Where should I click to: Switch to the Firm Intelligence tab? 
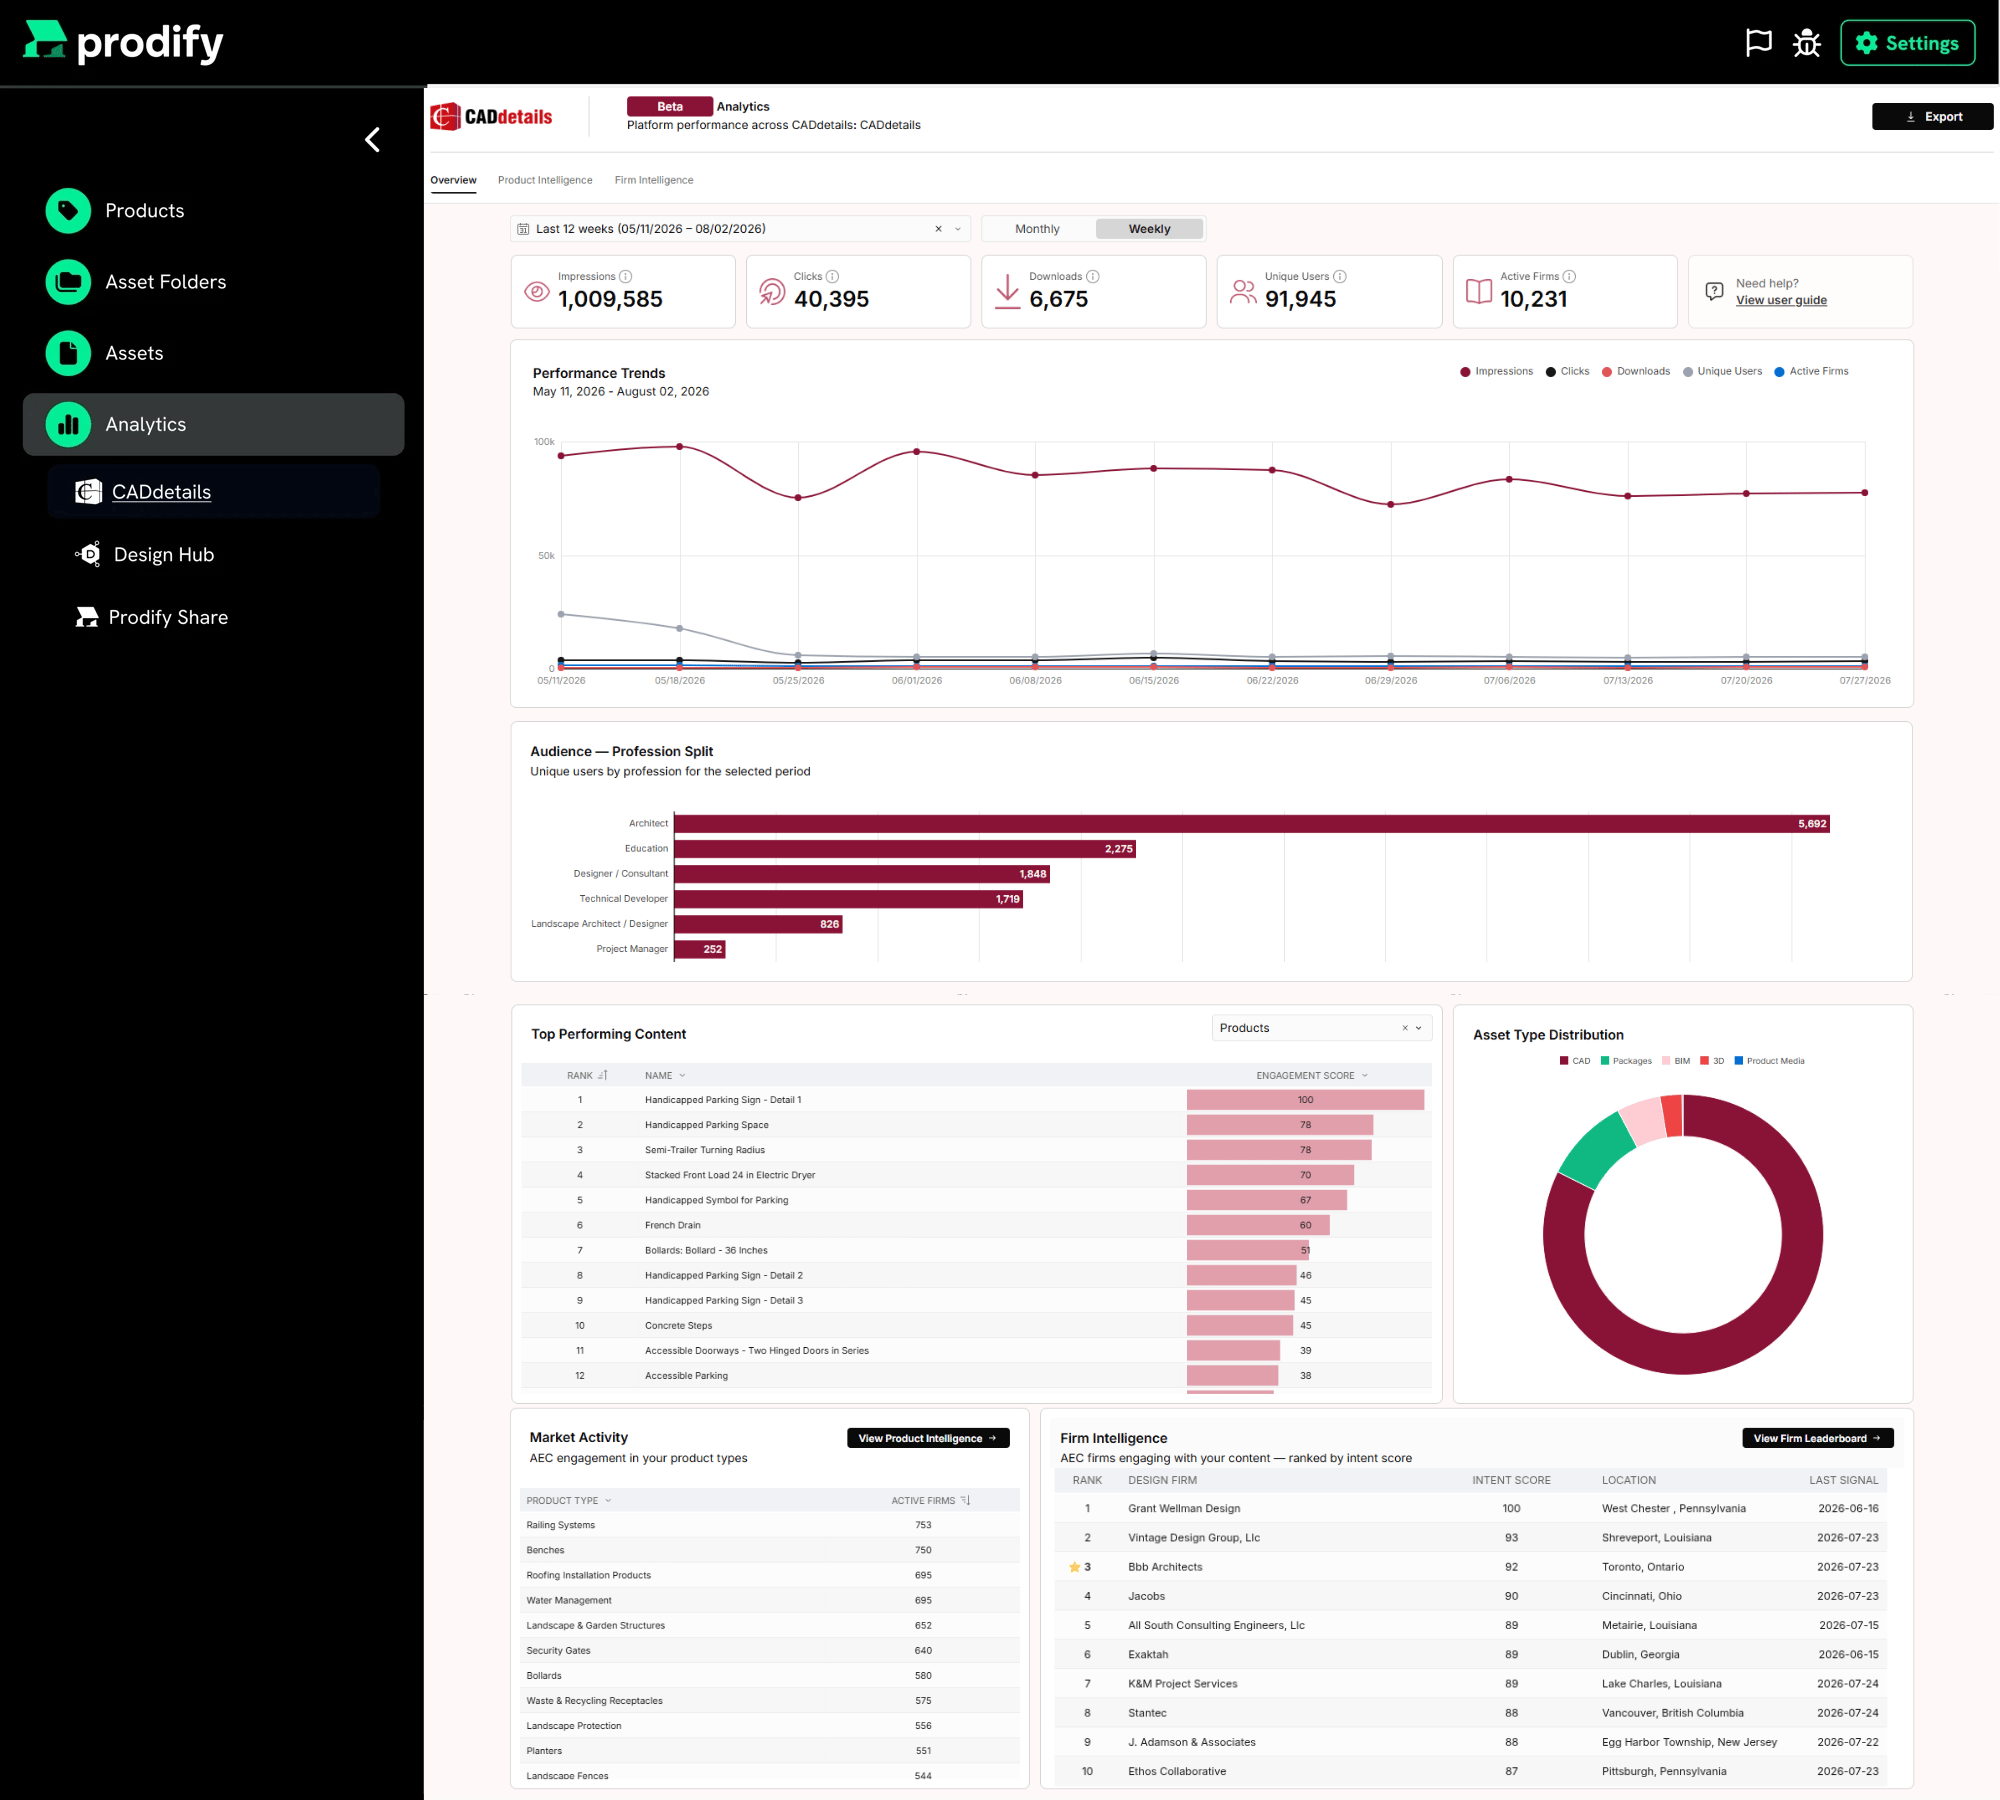point(654,180)
